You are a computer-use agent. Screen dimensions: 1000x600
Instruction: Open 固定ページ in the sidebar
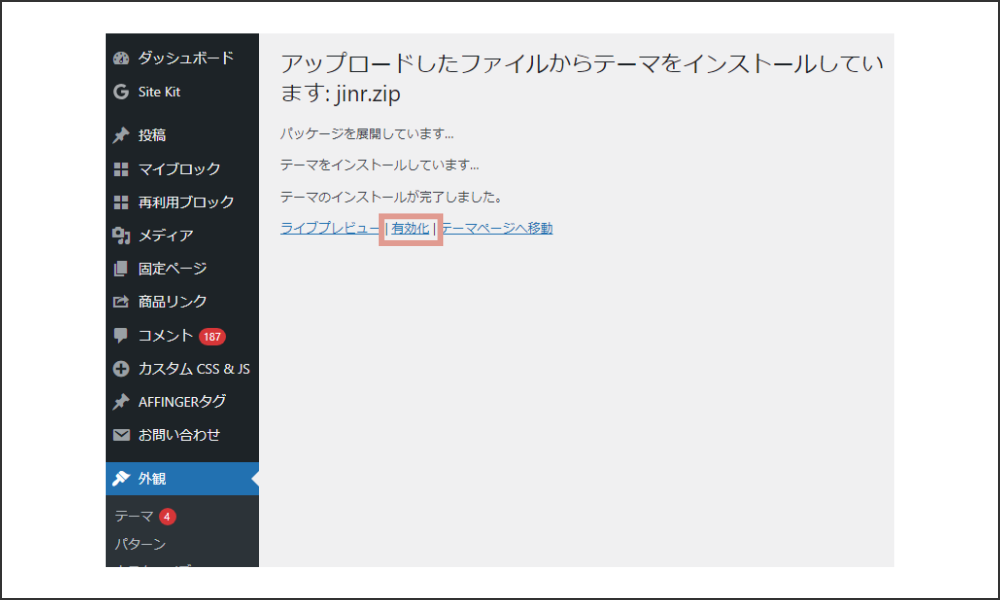pyautogui.click(x=173, y=268)
